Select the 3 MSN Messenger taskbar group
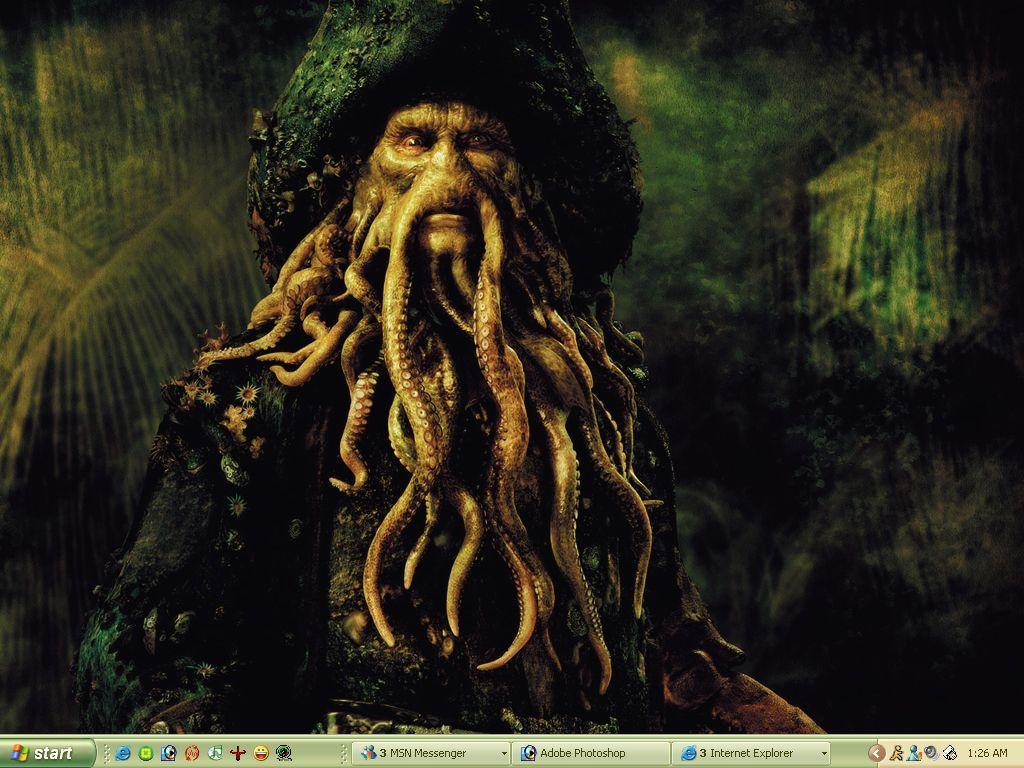Viewport: 1024px width, 768px height. [420, 753]
